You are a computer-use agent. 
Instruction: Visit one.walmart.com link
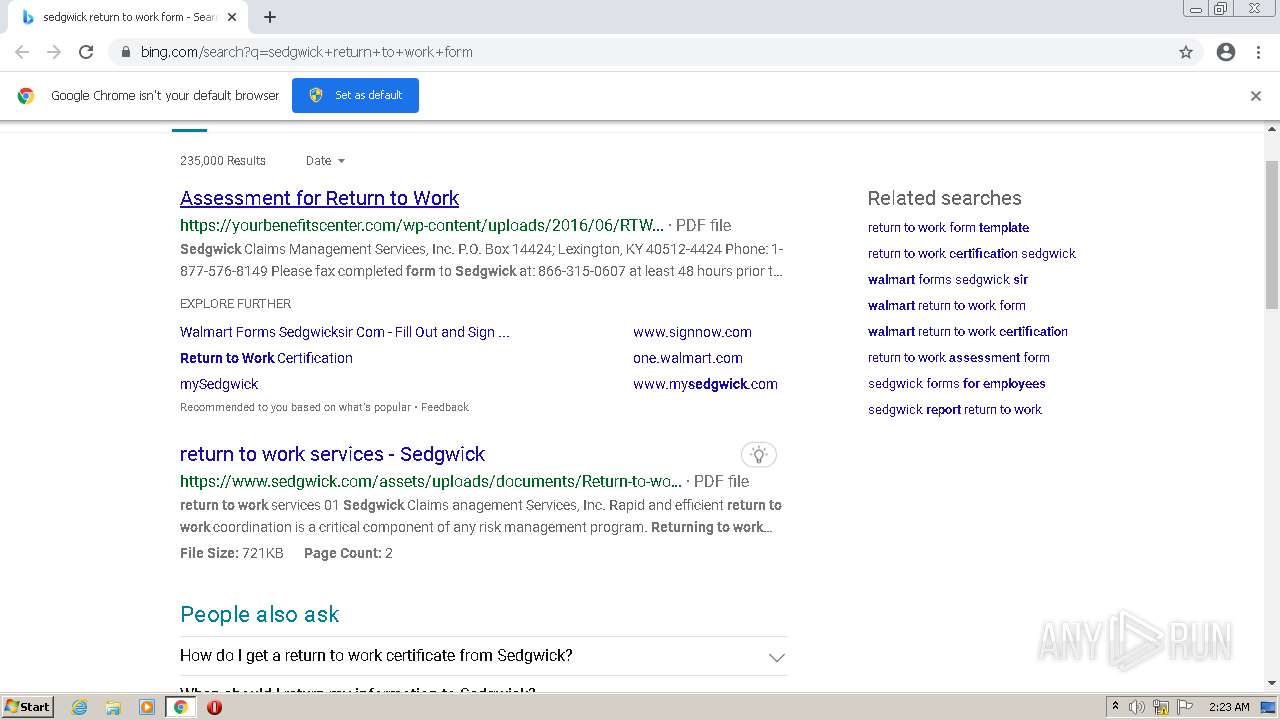(688, 358)
